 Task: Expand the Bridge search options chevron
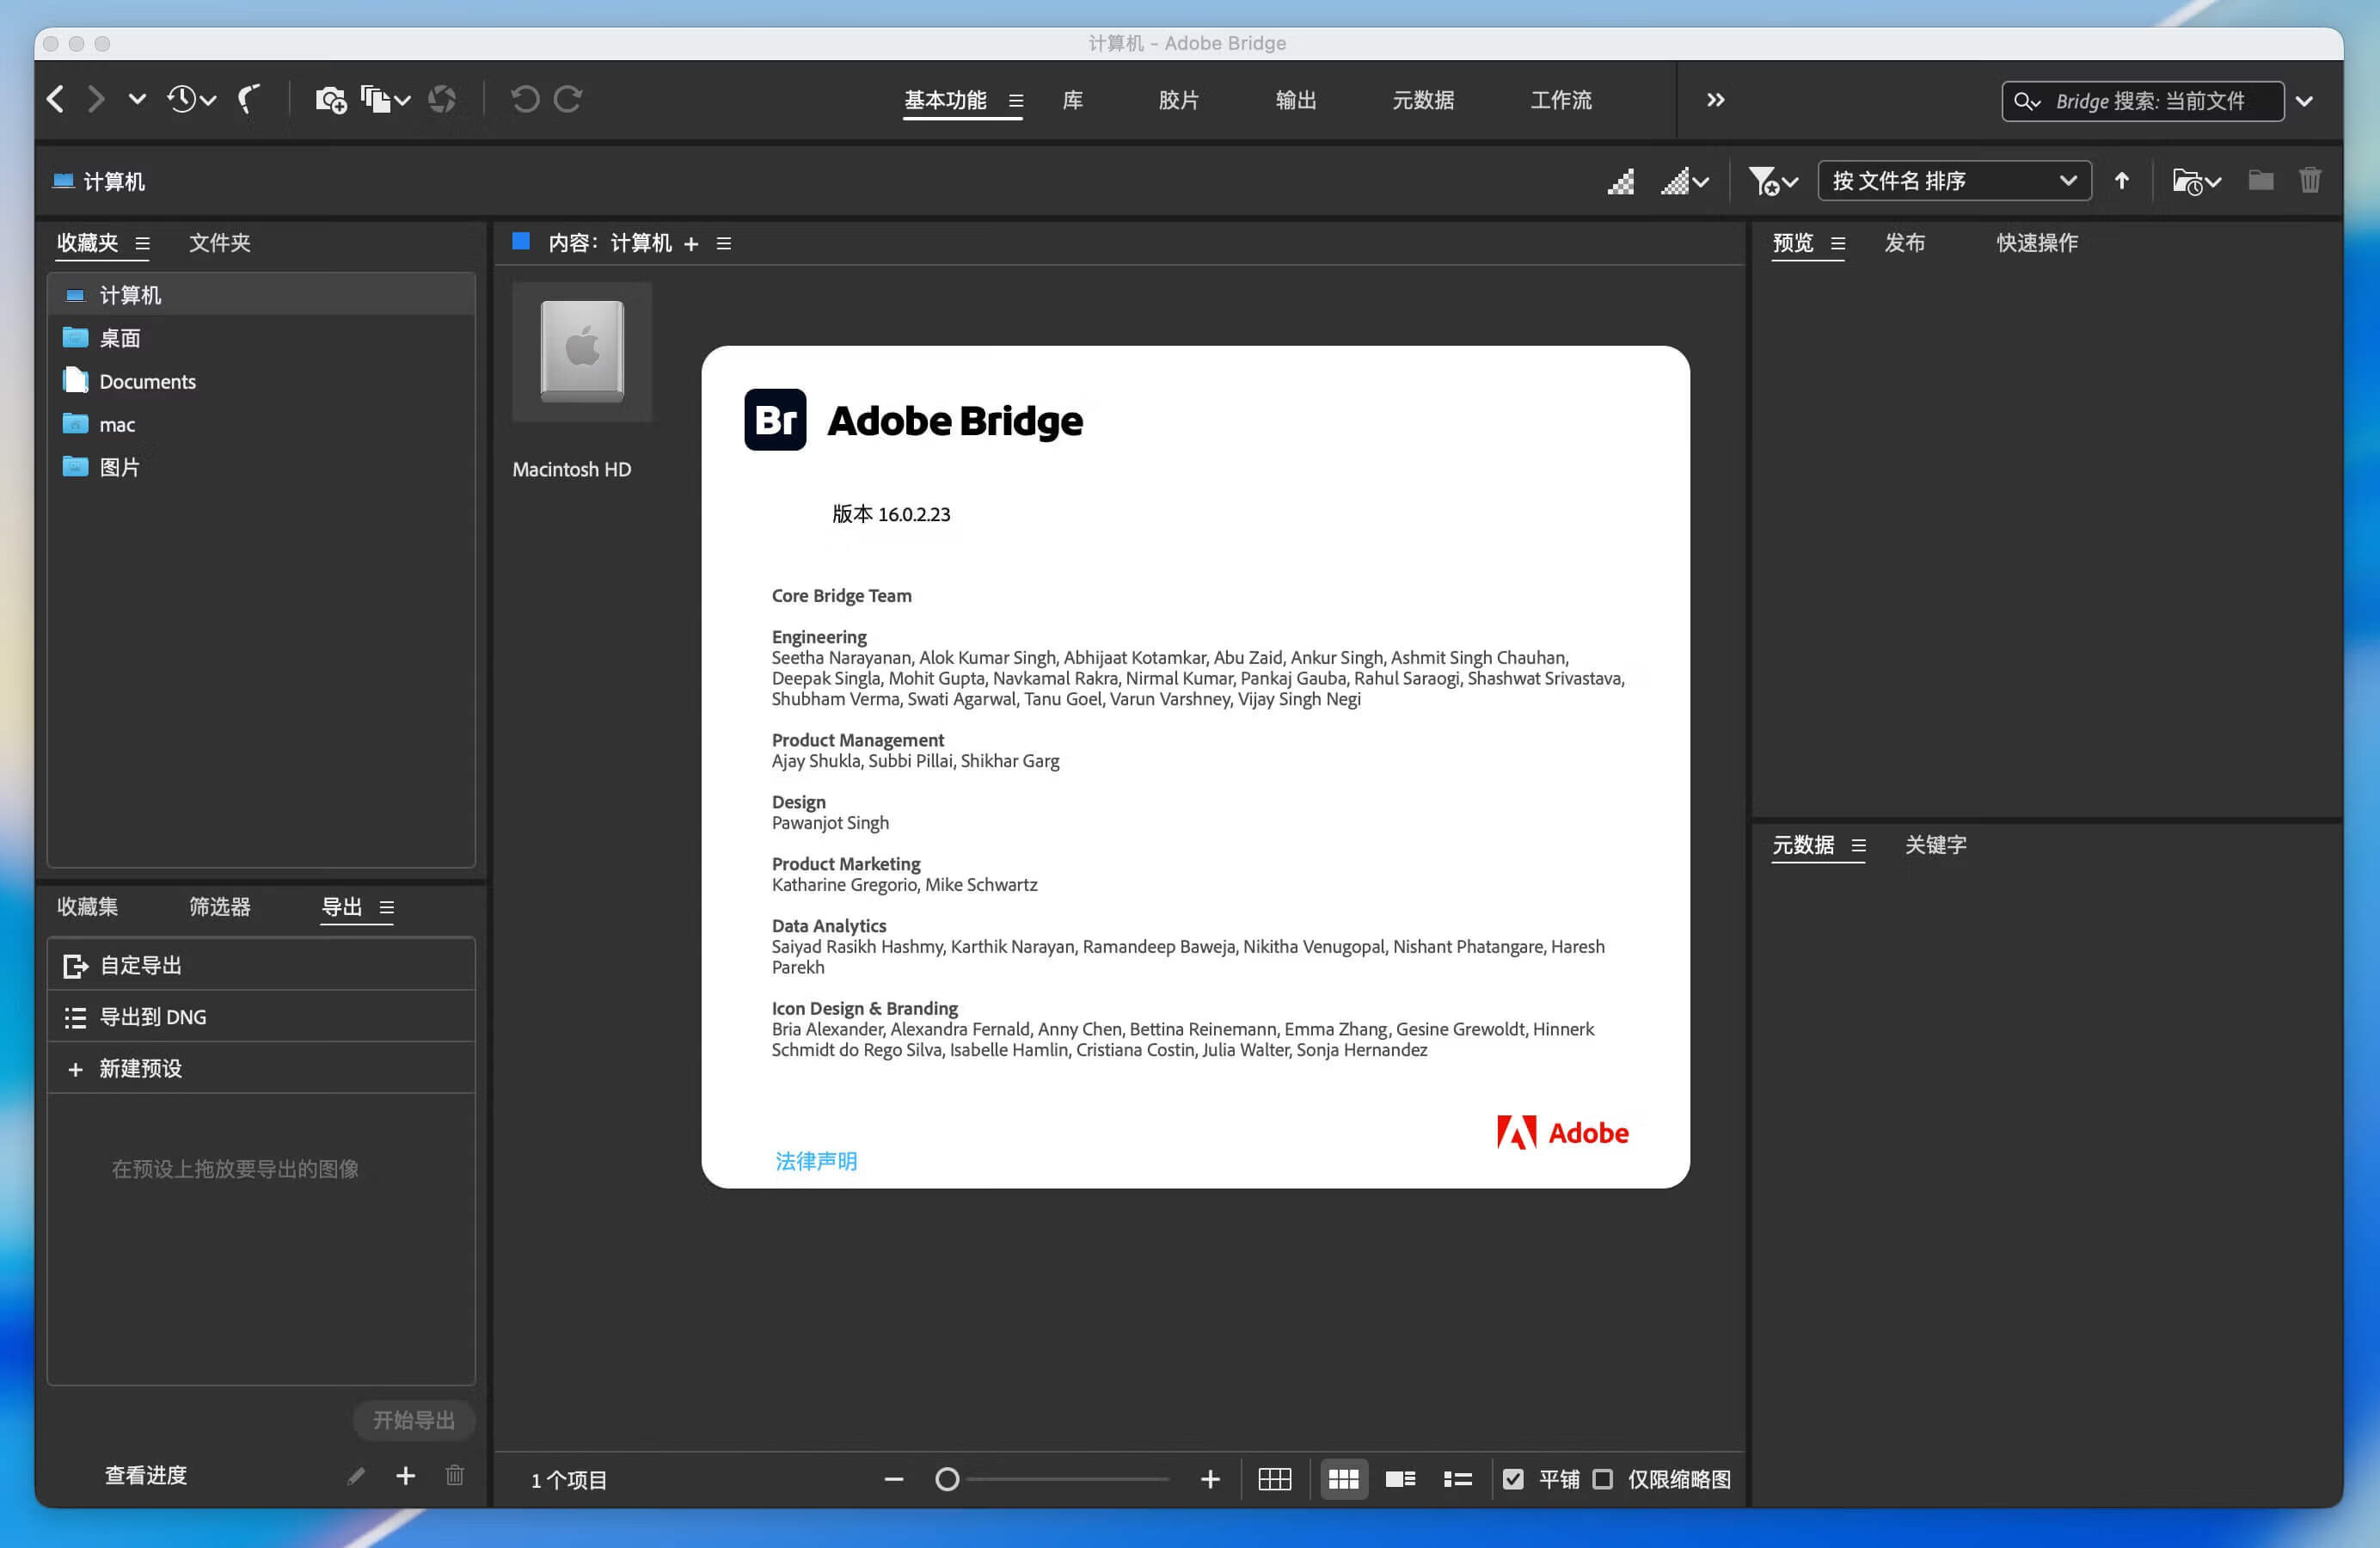(2305, 100)
